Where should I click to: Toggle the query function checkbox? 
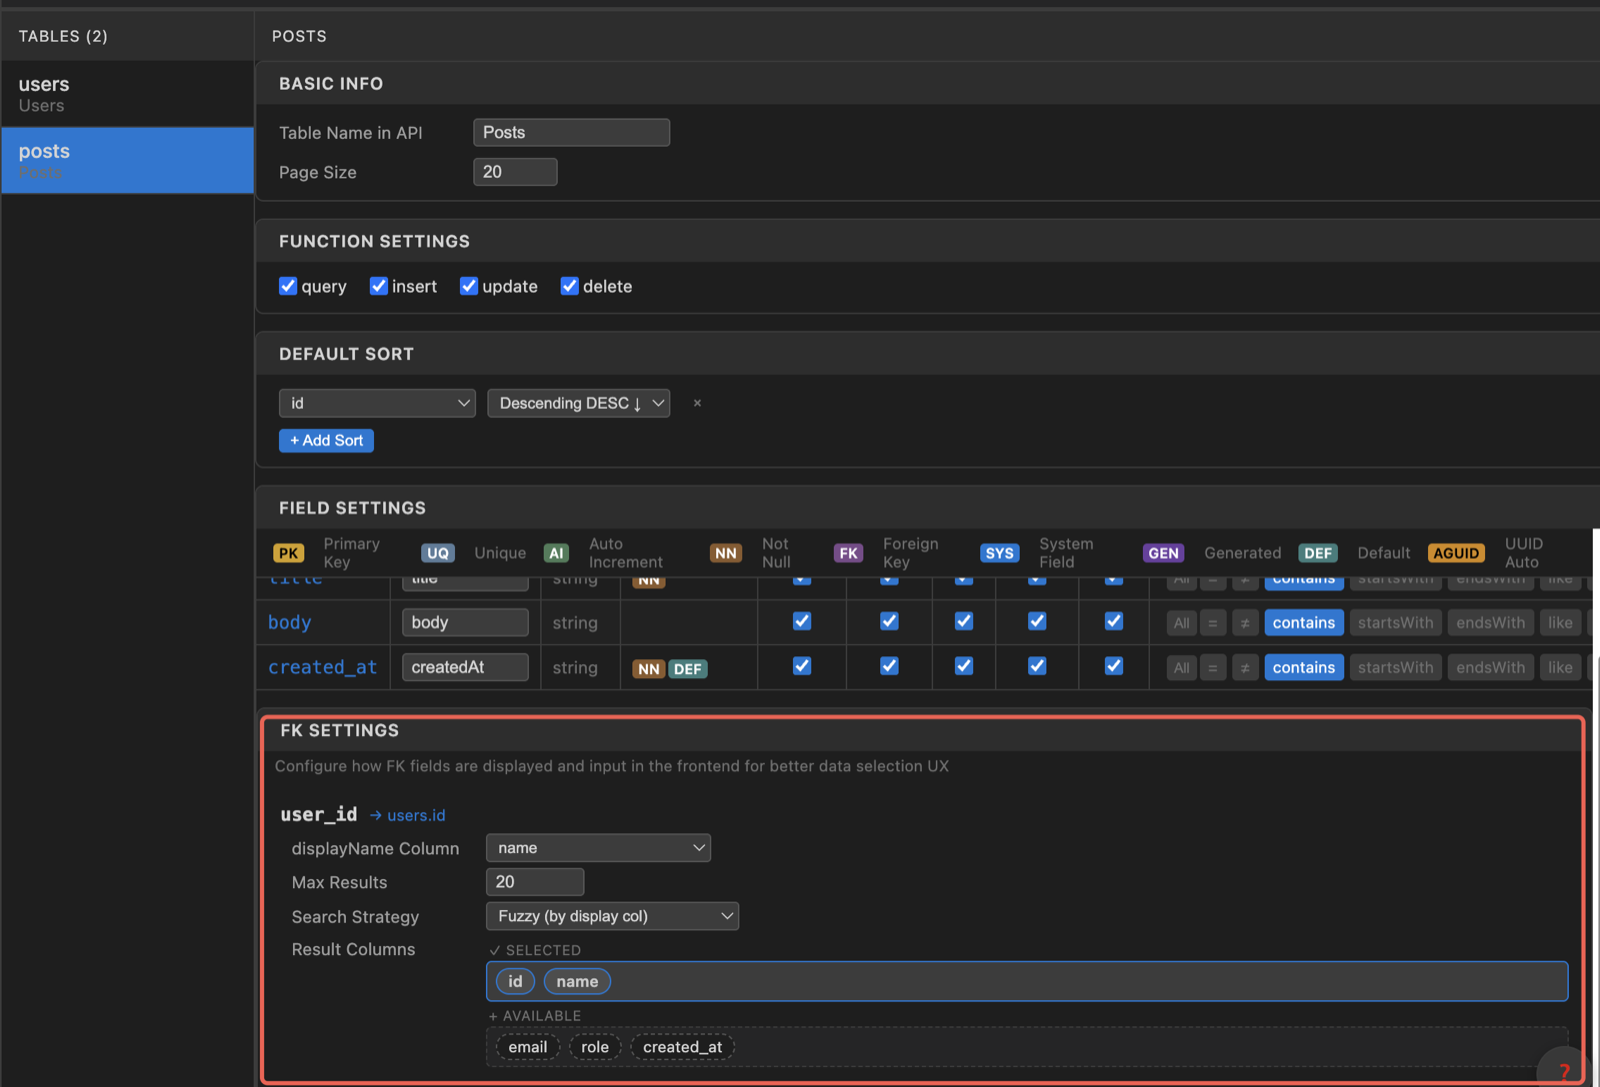pyautogui.click(x=288, y=286)
